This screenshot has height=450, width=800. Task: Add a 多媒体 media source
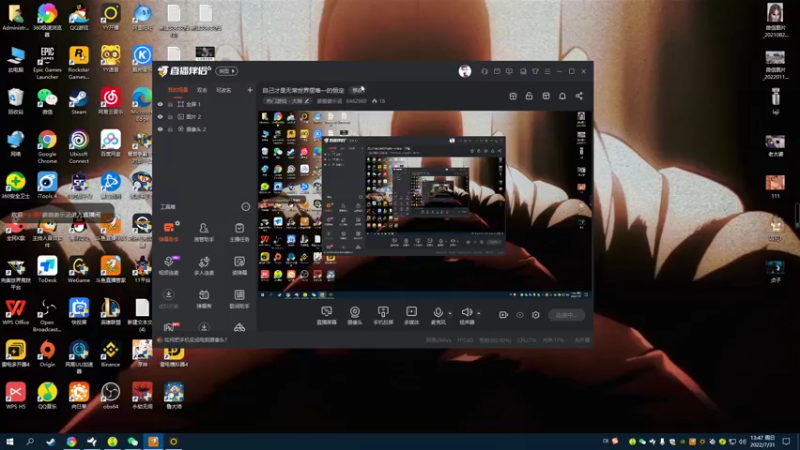click(x=411, y=315)
